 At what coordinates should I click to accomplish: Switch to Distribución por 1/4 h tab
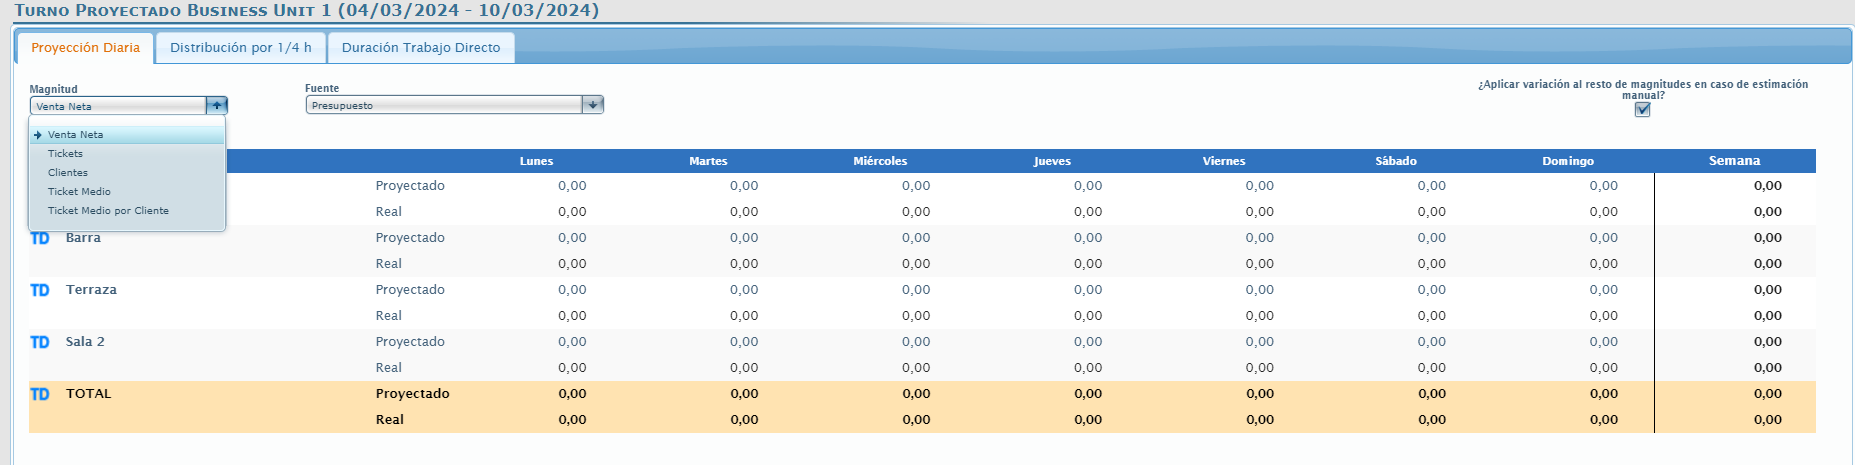tap(240, 48)
